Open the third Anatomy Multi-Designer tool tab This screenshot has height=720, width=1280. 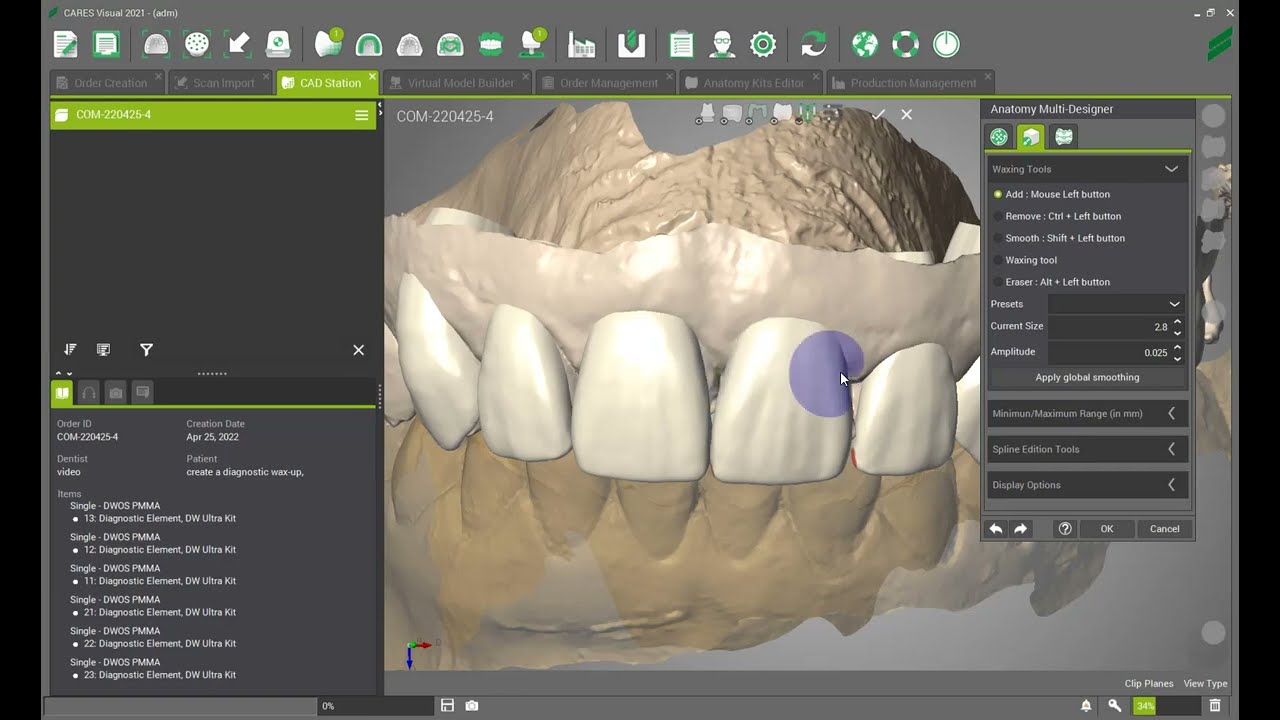tap(1064, 137)
